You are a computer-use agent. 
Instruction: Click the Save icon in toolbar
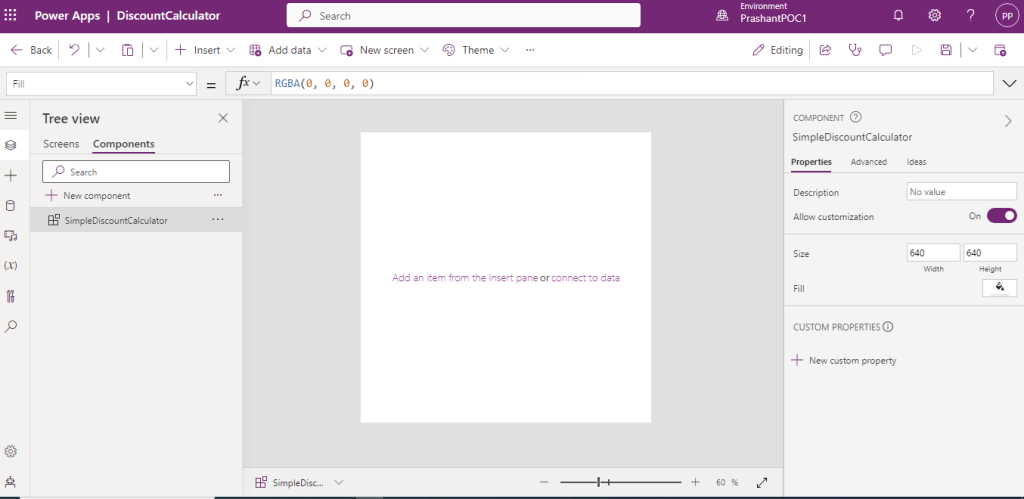945,50
